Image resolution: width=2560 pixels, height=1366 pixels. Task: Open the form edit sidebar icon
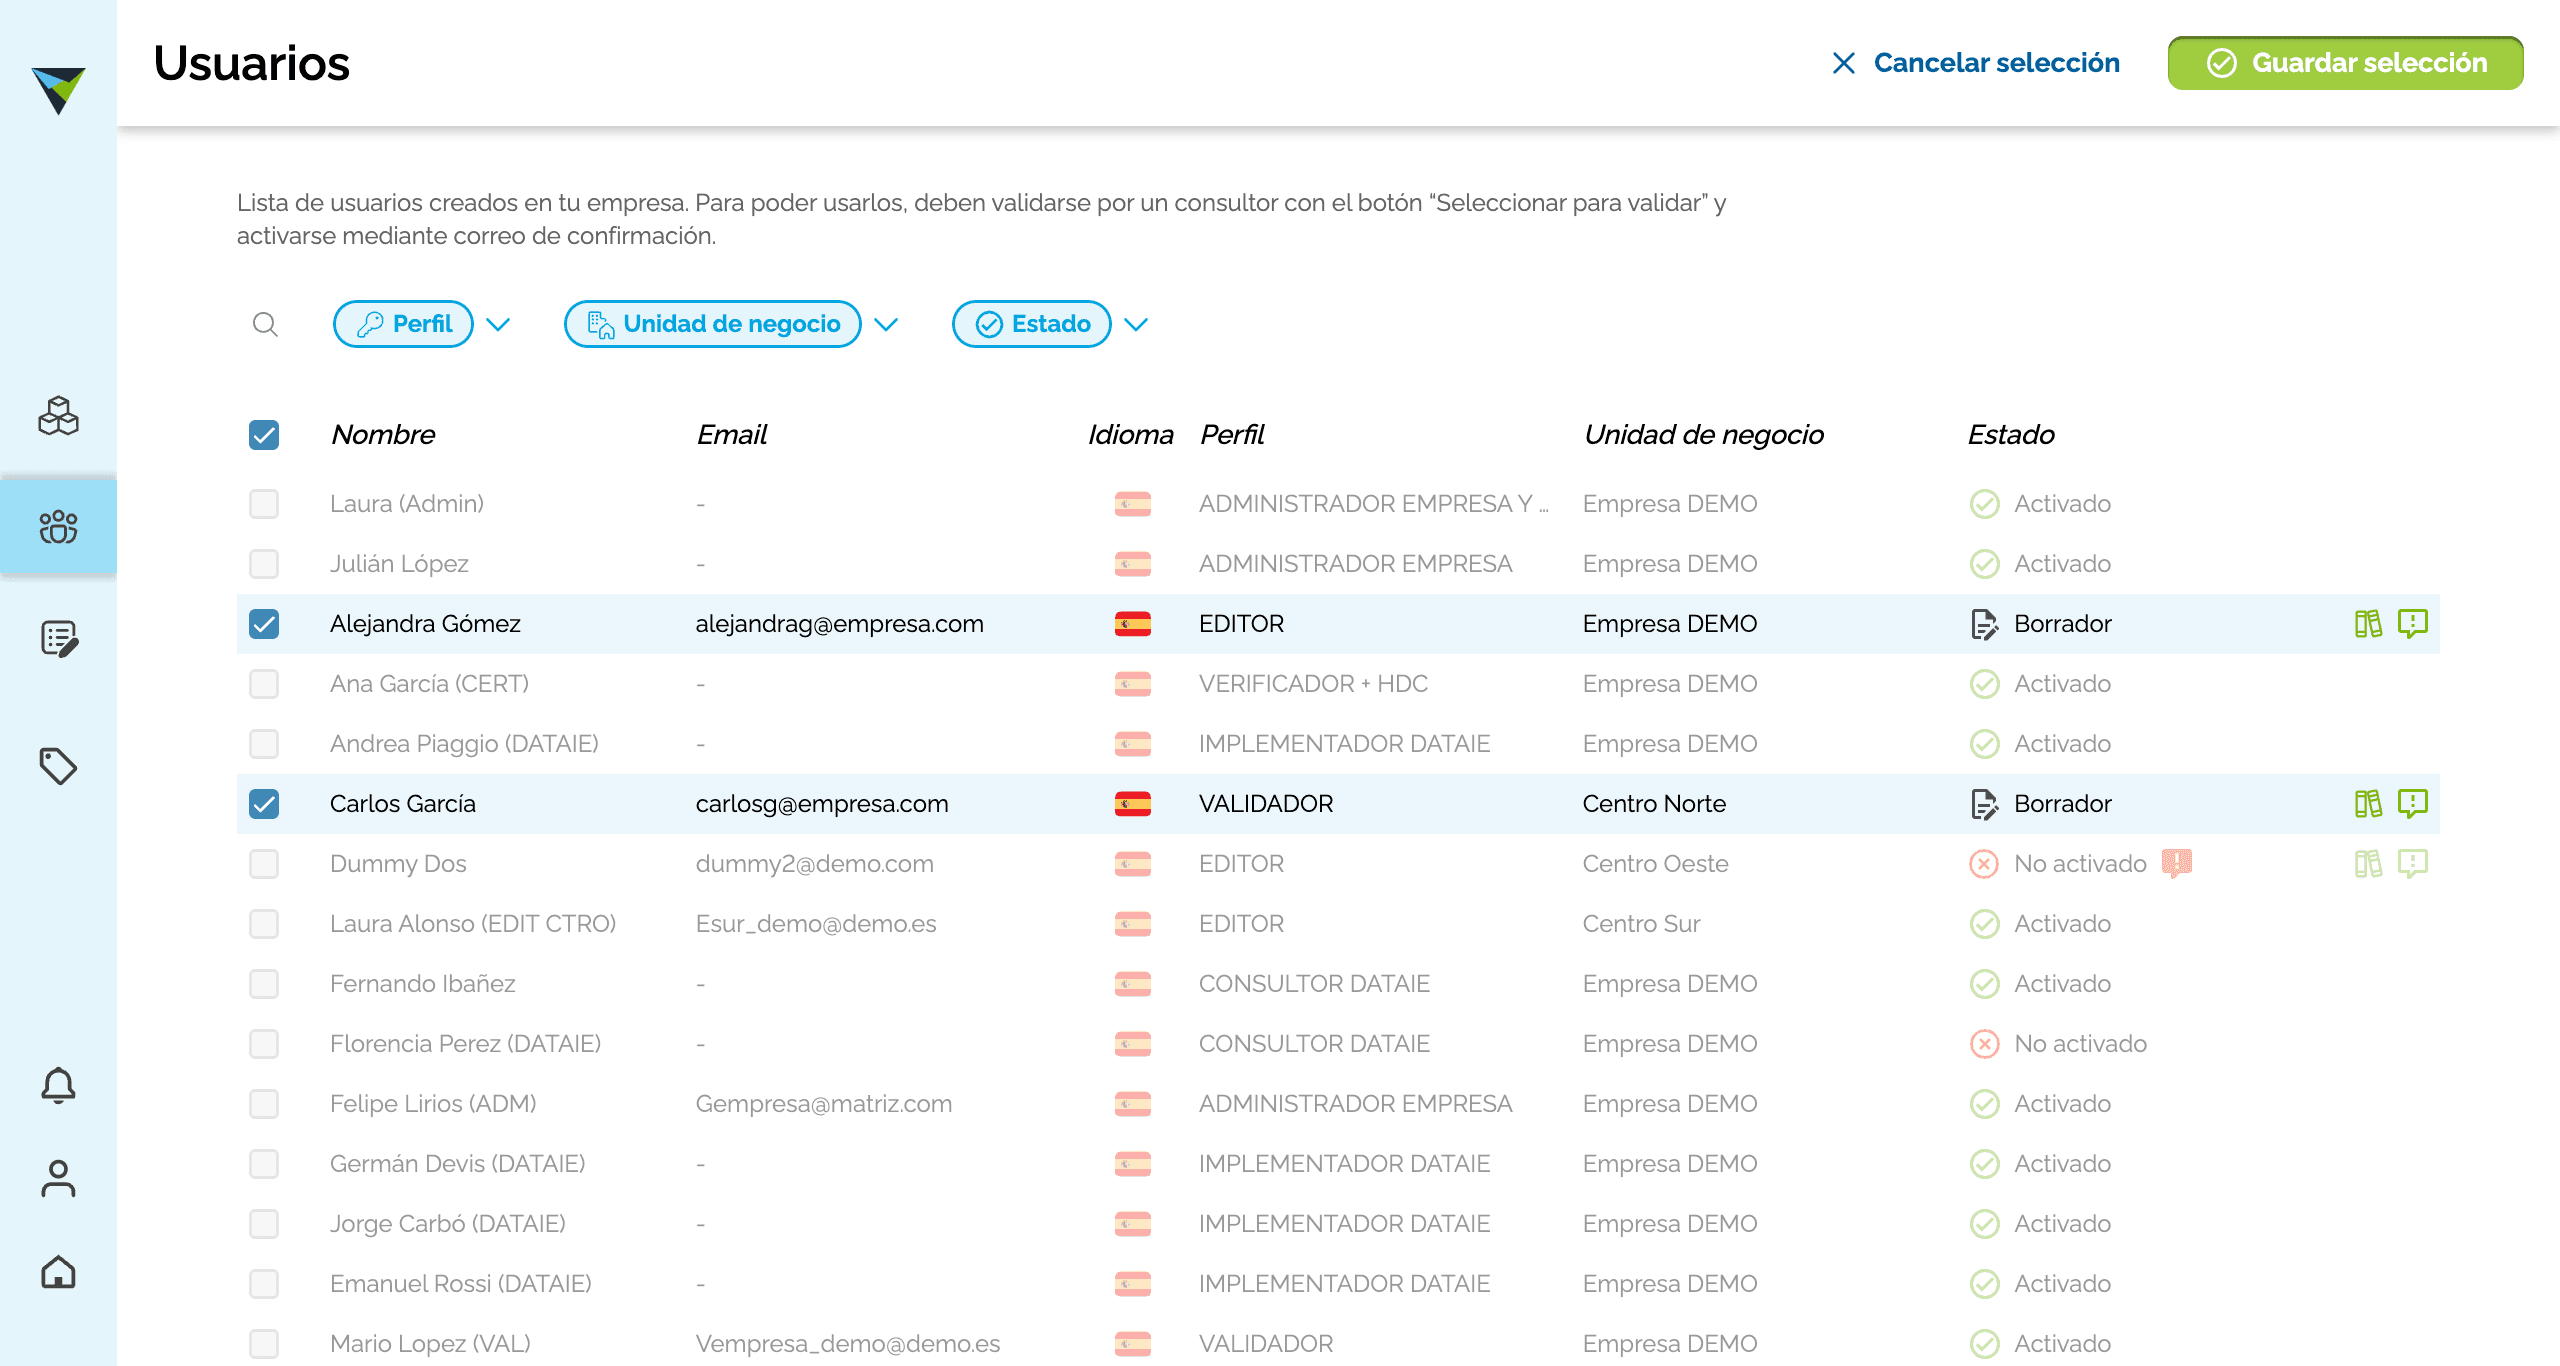pyautogui.click(x=59, y=638)
